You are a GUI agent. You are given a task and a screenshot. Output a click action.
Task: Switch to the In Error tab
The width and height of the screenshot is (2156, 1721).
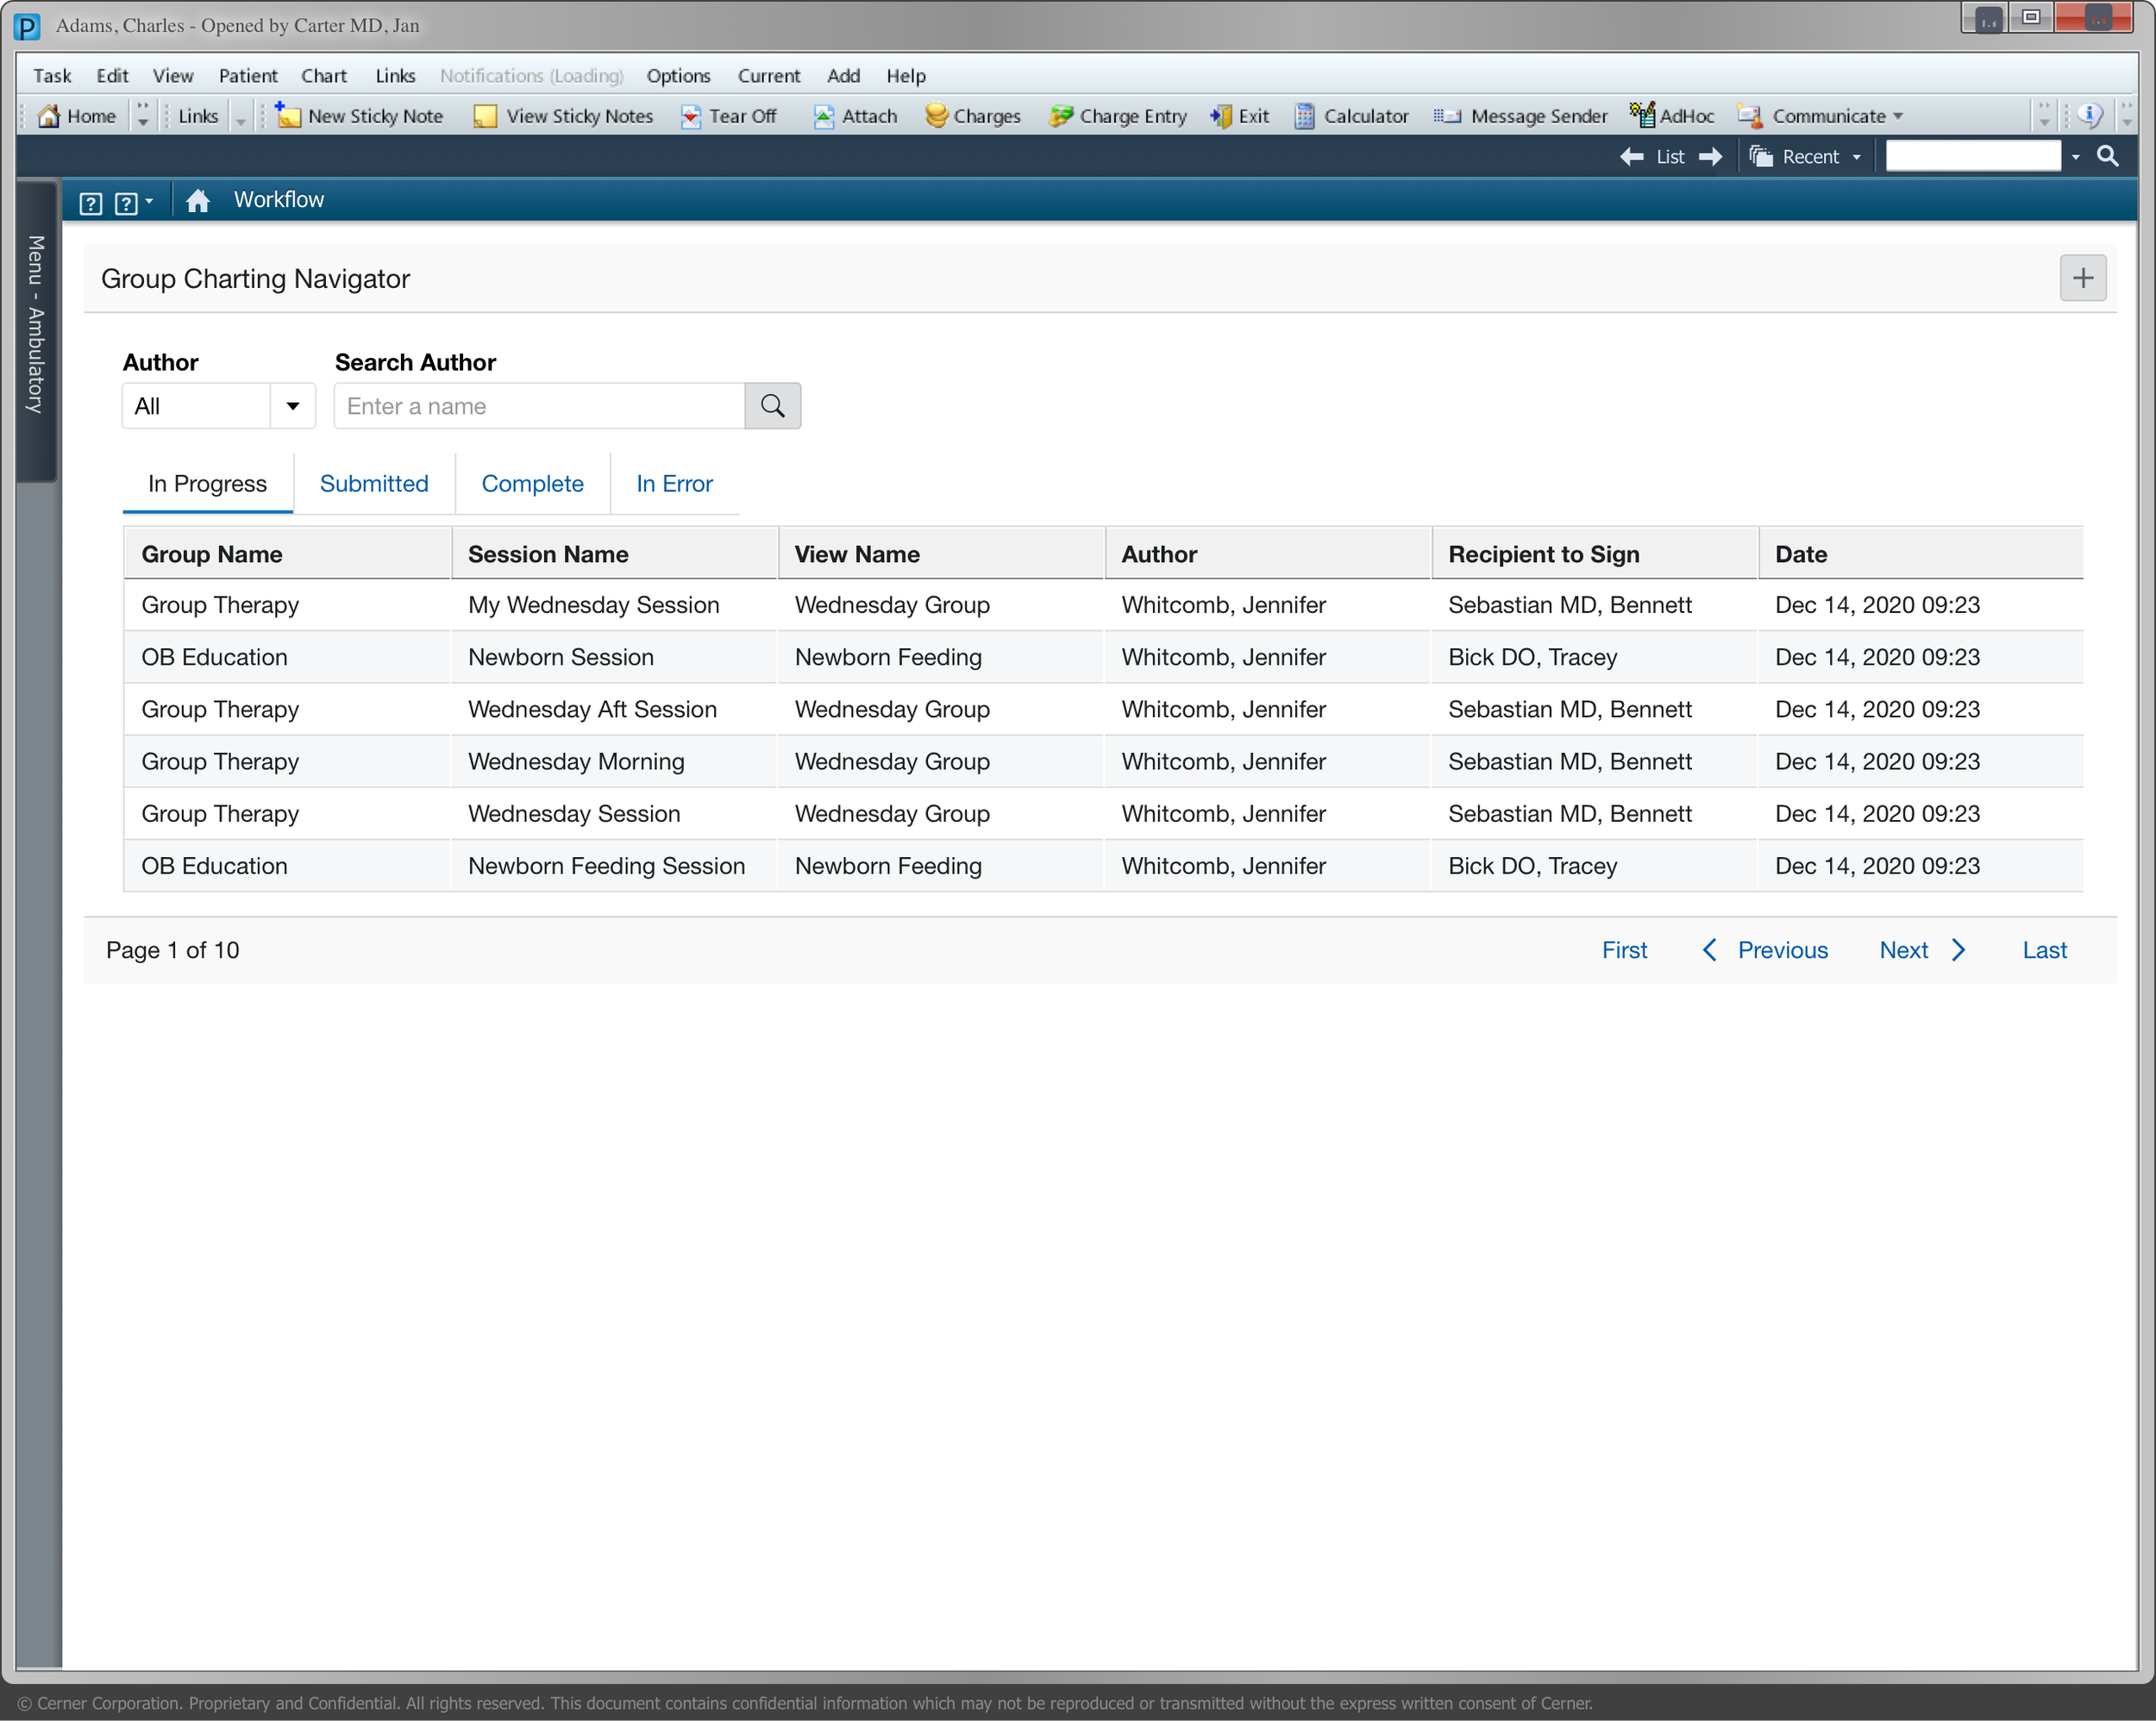[x=674, y=484]
